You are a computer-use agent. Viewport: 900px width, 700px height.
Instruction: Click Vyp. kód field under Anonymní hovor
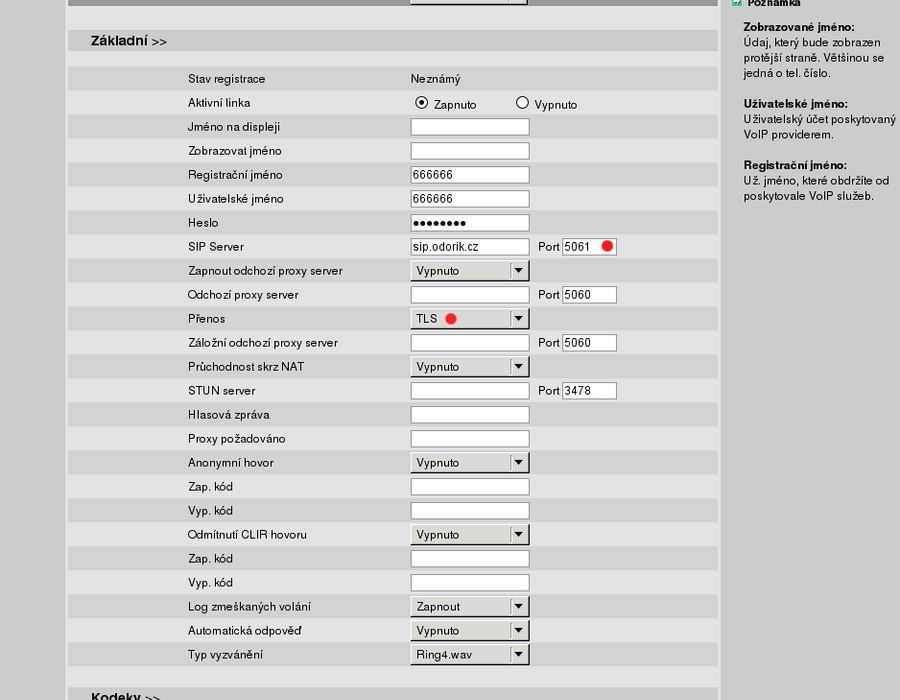pos(470,511)
